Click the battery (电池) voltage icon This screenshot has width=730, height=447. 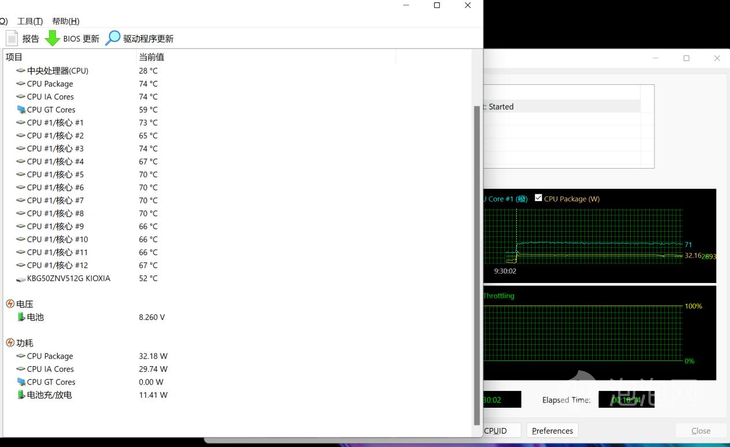point(21,317)
